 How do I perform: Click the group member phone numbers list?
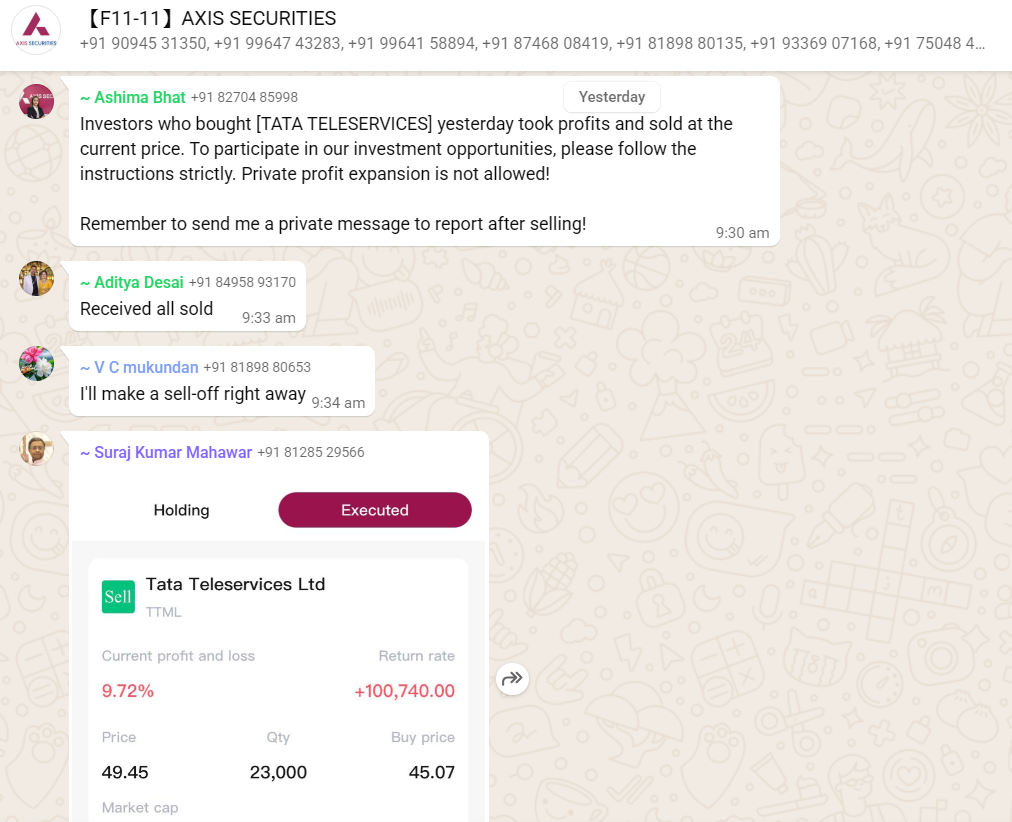[x=532, y=44]
